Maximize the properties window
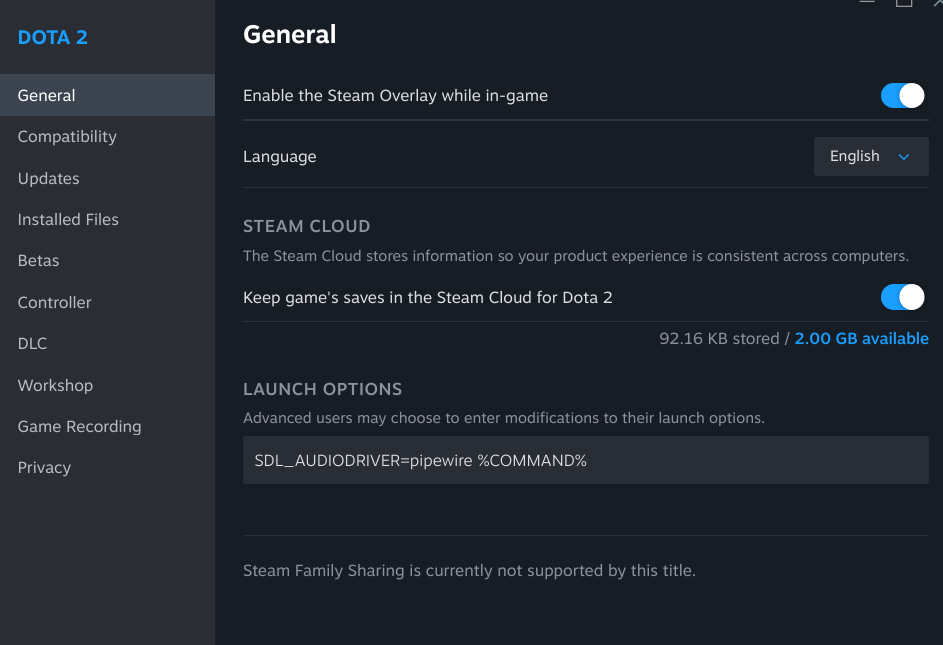 pyautogui.click(x=903, y=2)
